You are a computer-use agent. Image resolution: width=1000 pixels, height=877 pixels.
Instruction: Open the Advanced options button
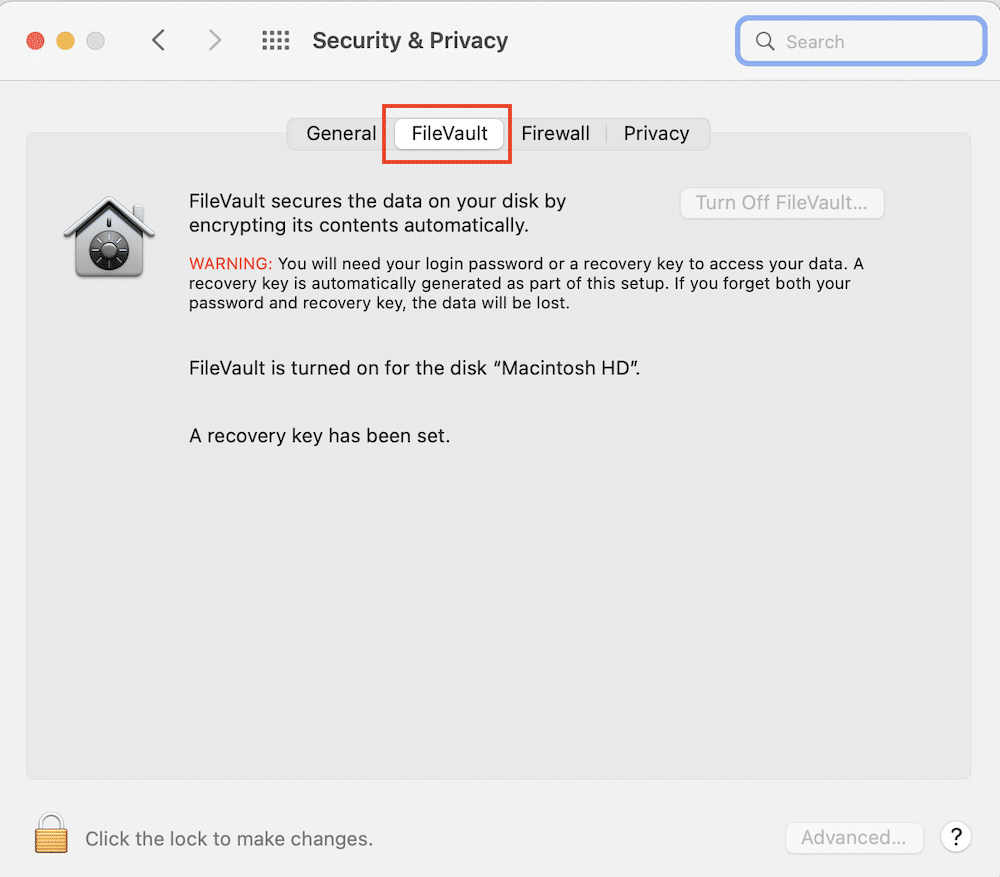pyautogui.click(x=854, y=837)
